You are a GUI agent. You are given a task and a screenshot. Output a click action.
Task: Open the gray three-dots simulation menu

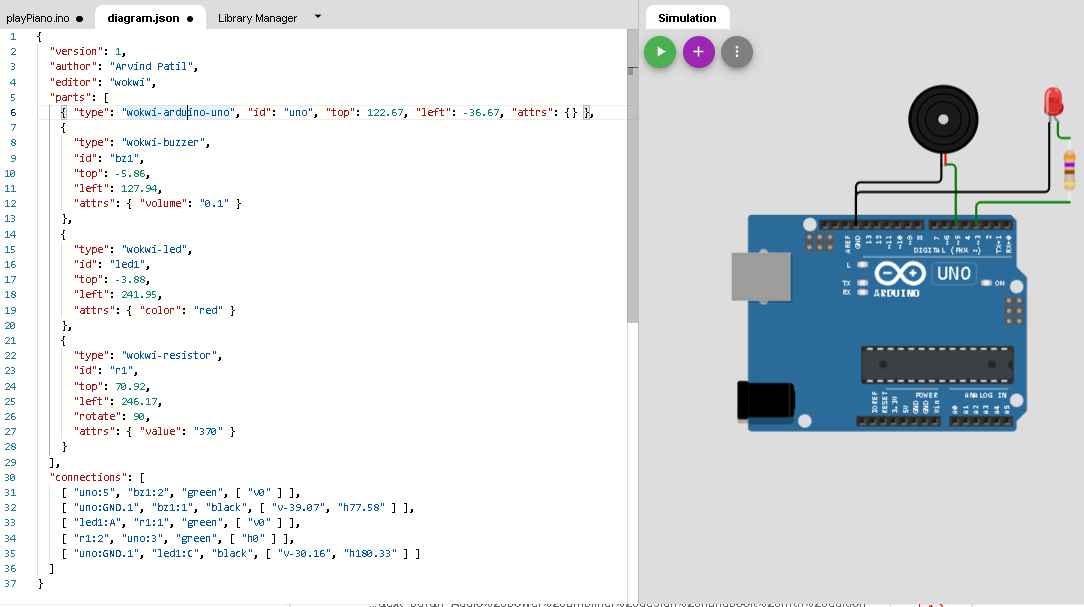point(737,52)
